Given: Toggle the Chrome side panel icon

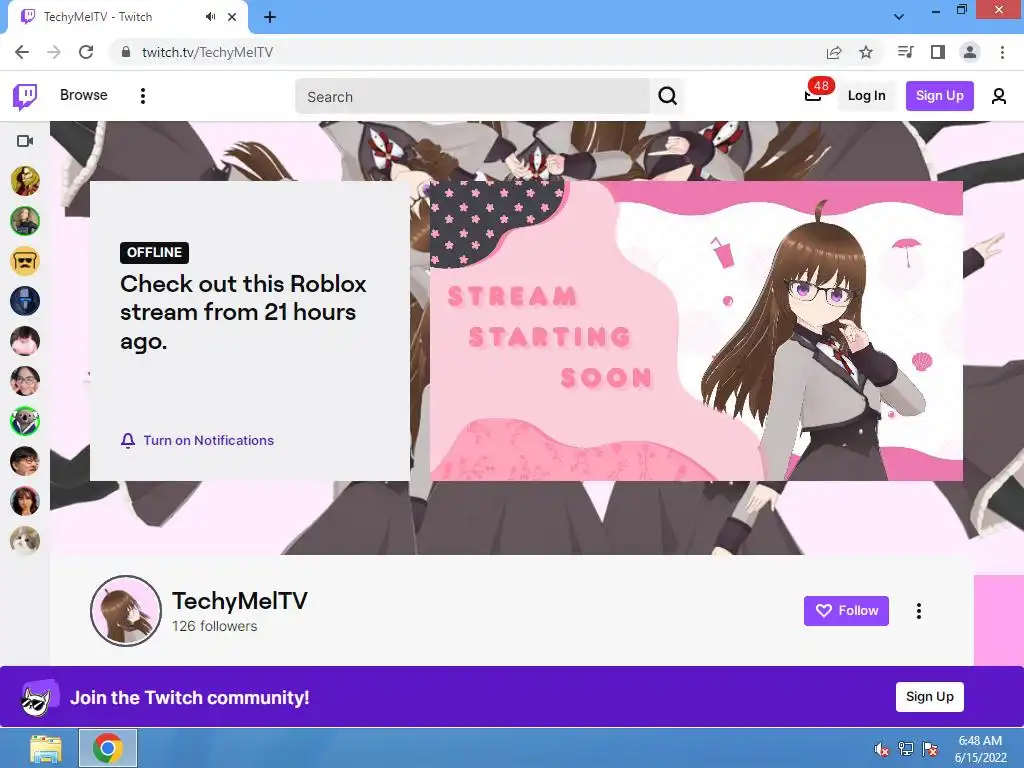Looking at the screenshot, I should tap(938, 52).
